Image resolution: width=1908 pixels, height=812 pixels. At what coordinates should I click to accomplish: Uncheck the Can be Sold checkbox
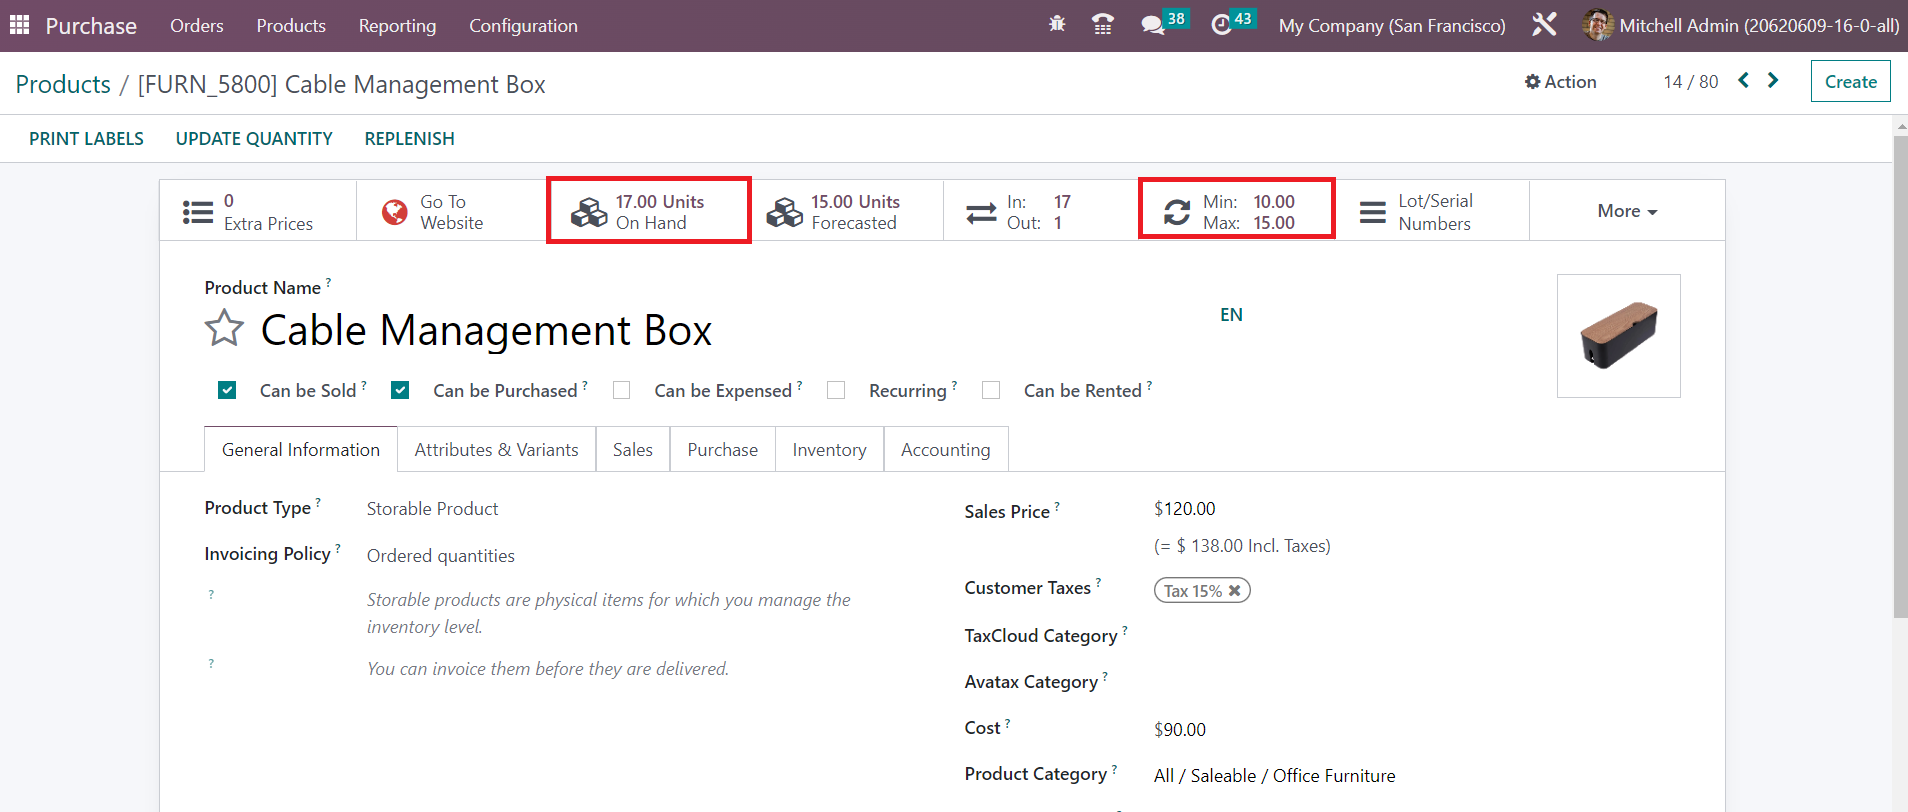[227, 390]
